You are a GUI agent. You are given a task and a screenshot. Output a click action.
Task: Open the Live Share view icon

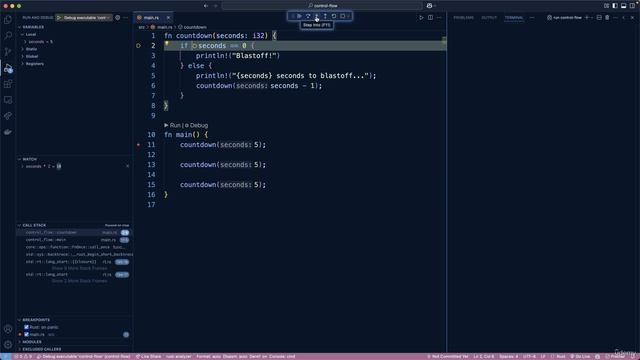(x=8, y=116)
